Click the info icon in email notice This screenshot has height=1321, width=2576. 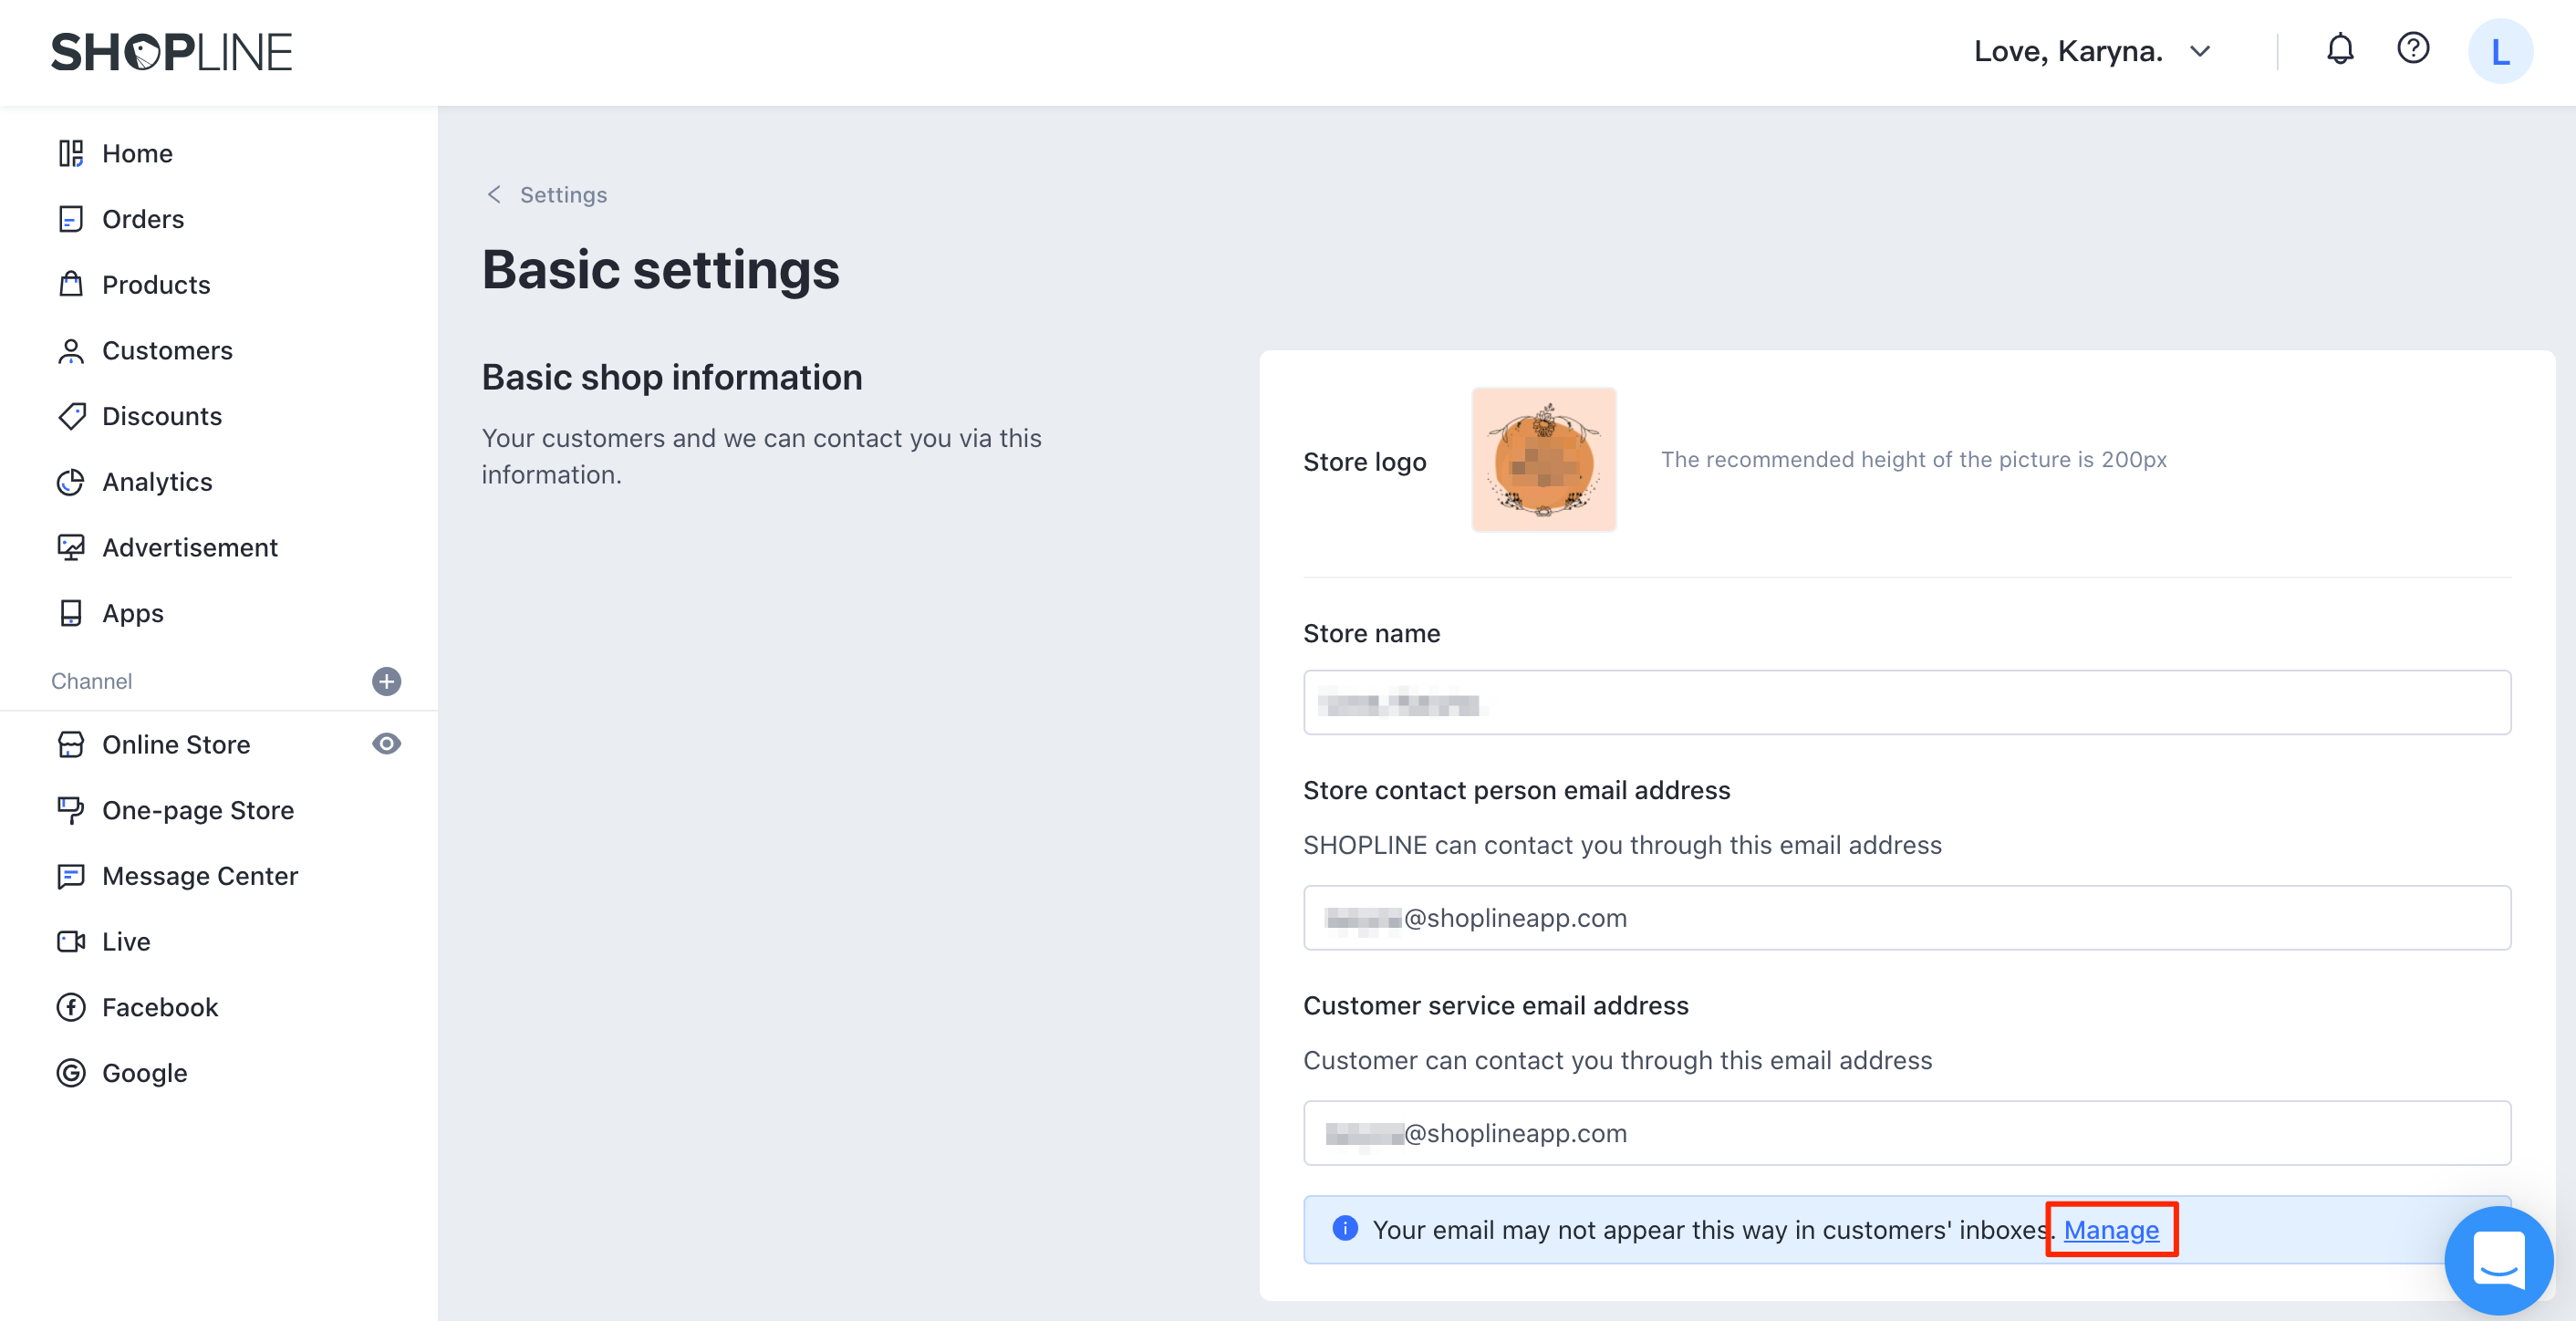[x=1345, y=1228]
